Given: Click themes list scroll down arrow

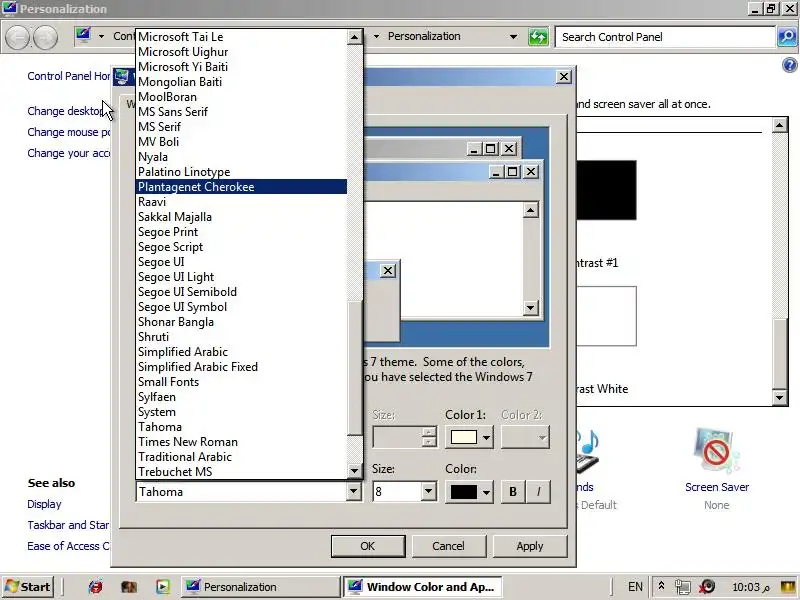Looking at the screenshot, I should [x=780, y=397].
